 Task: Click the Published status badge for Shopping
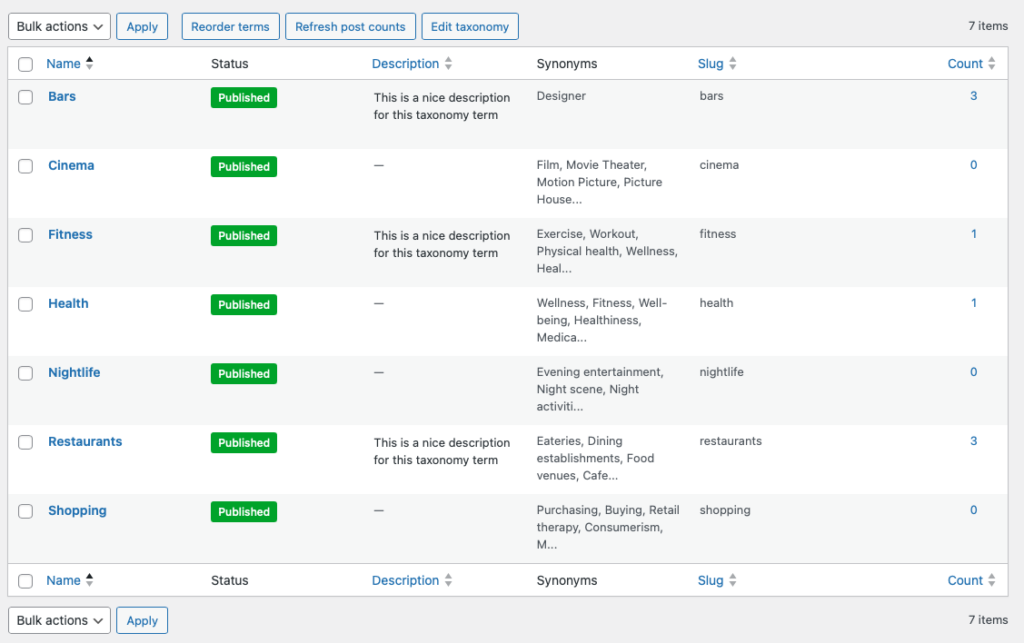point(243,512)
